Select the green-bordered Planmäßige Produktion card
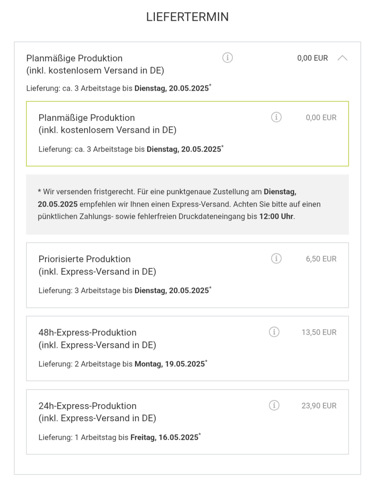Viewport: 375px width, 480px height. tap(187, 134)
